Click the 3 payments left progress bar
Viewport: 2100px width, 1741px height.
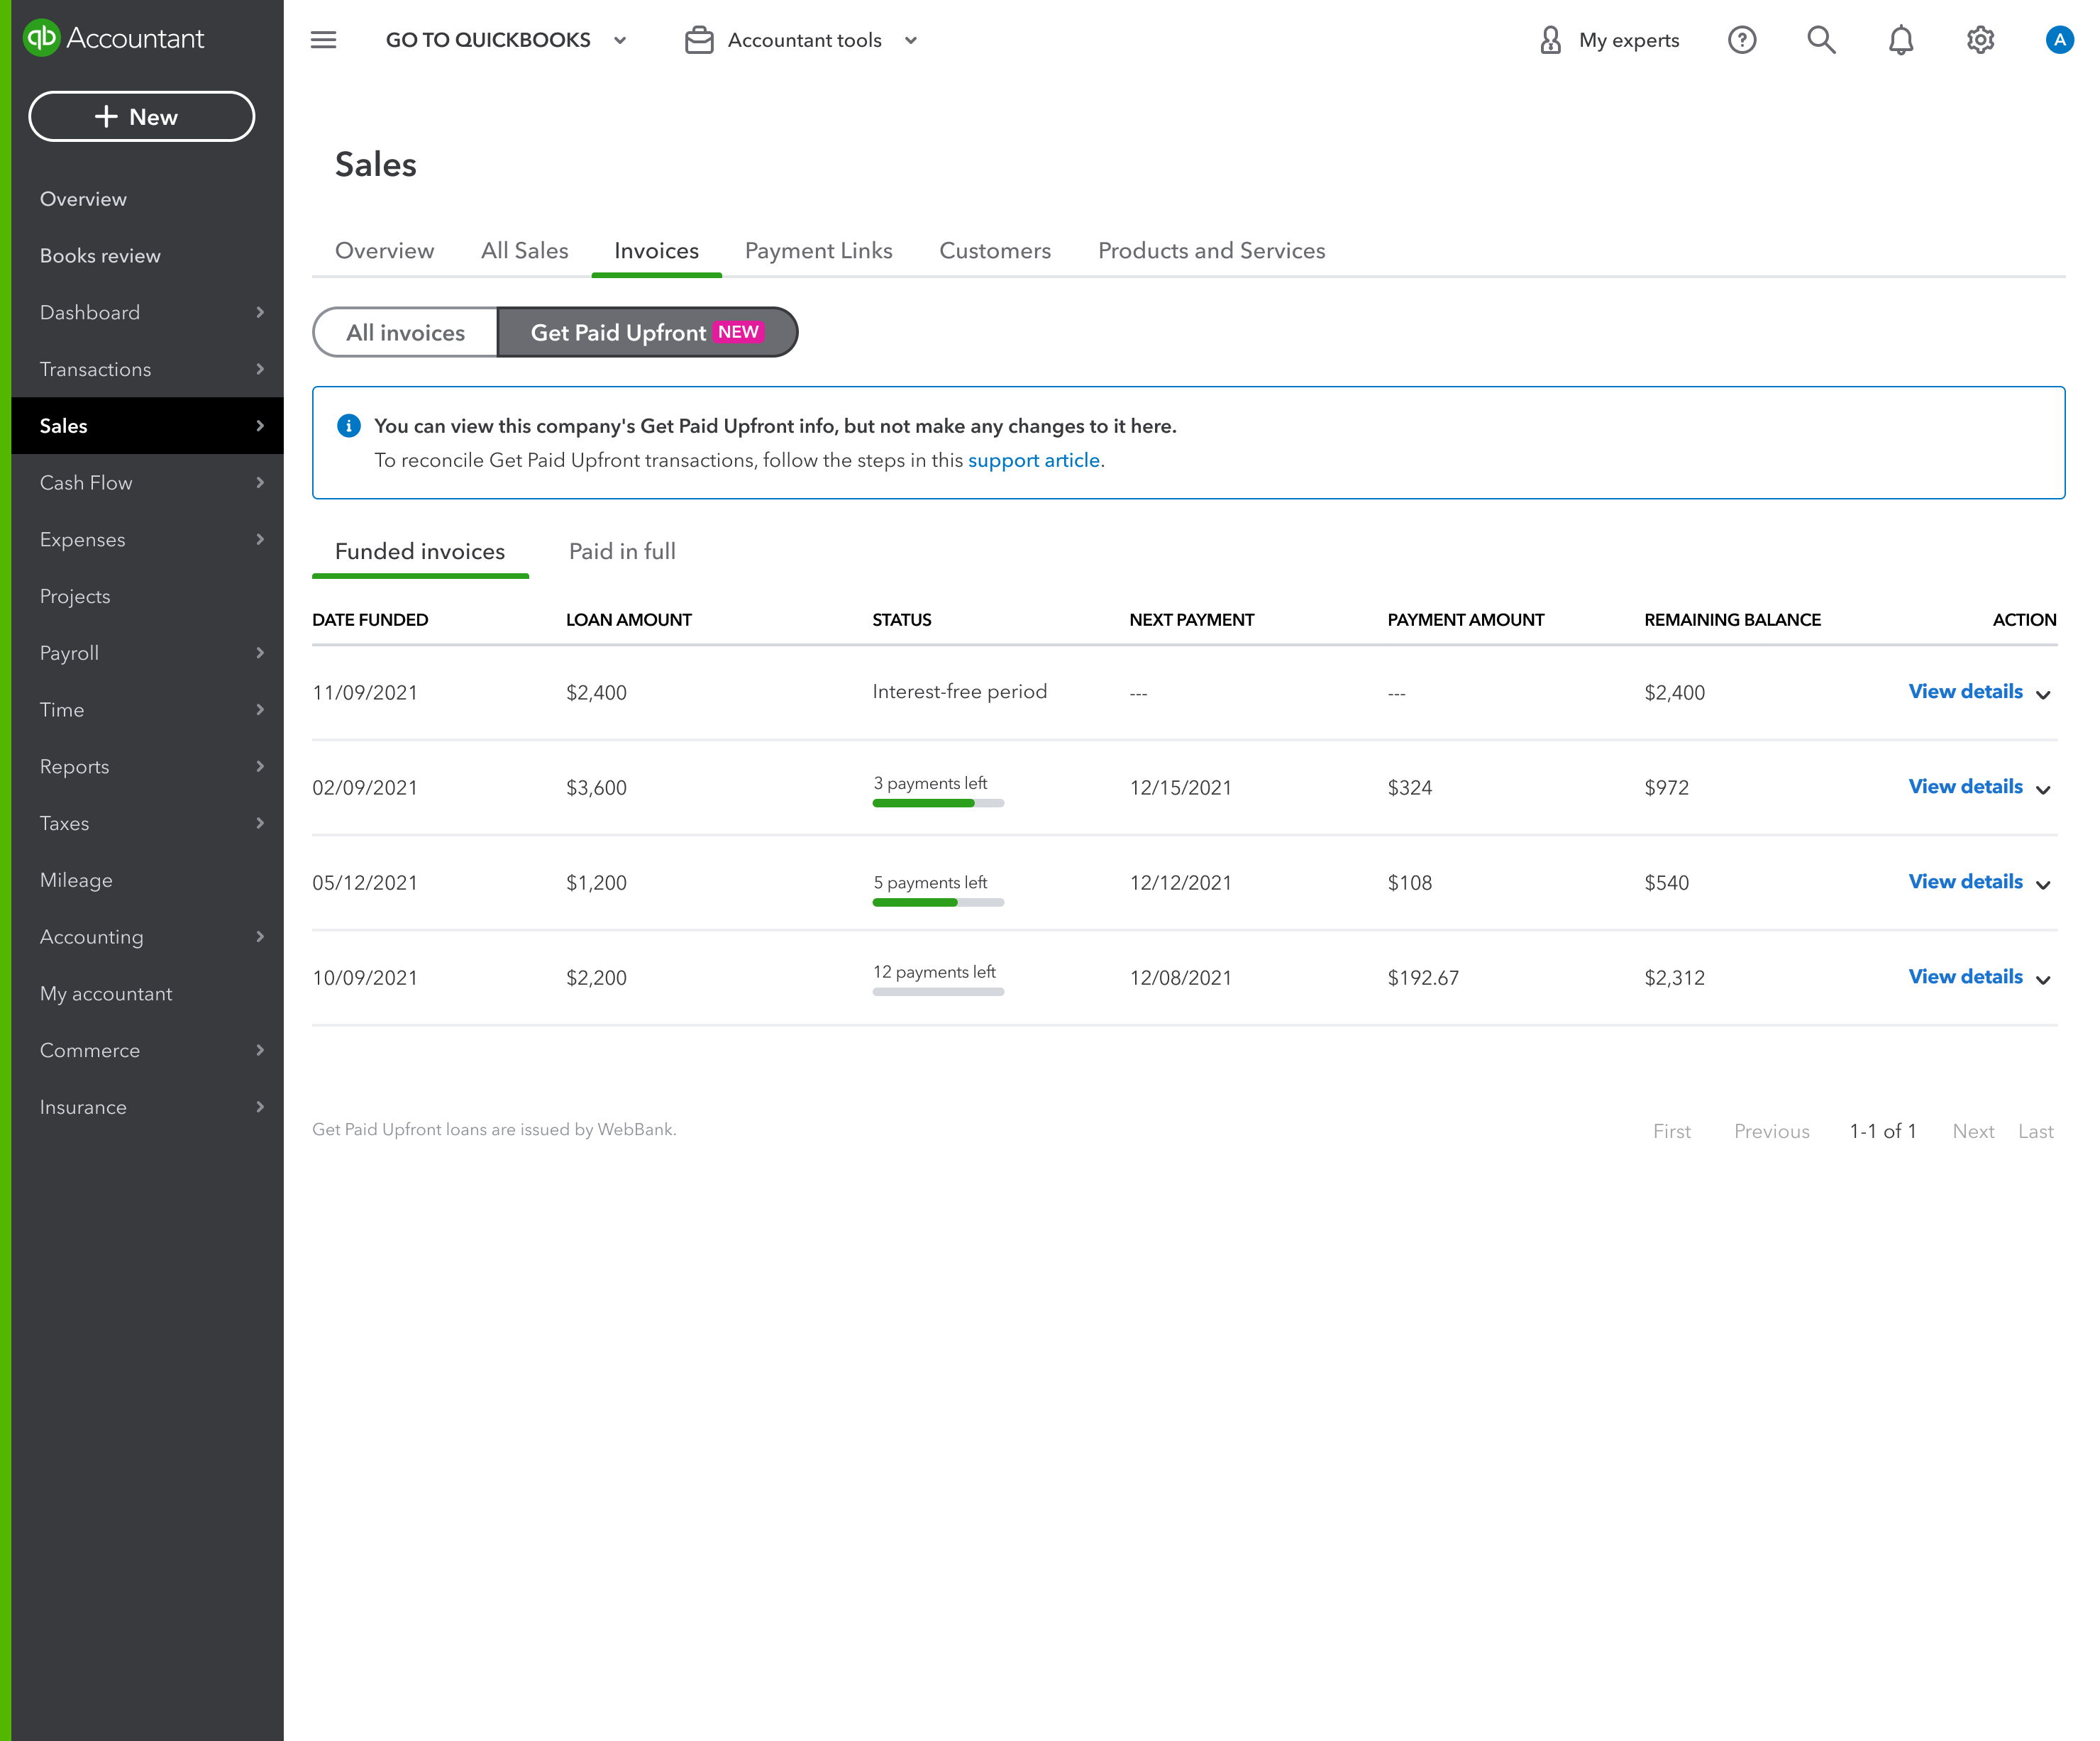[x=937, y=802]
